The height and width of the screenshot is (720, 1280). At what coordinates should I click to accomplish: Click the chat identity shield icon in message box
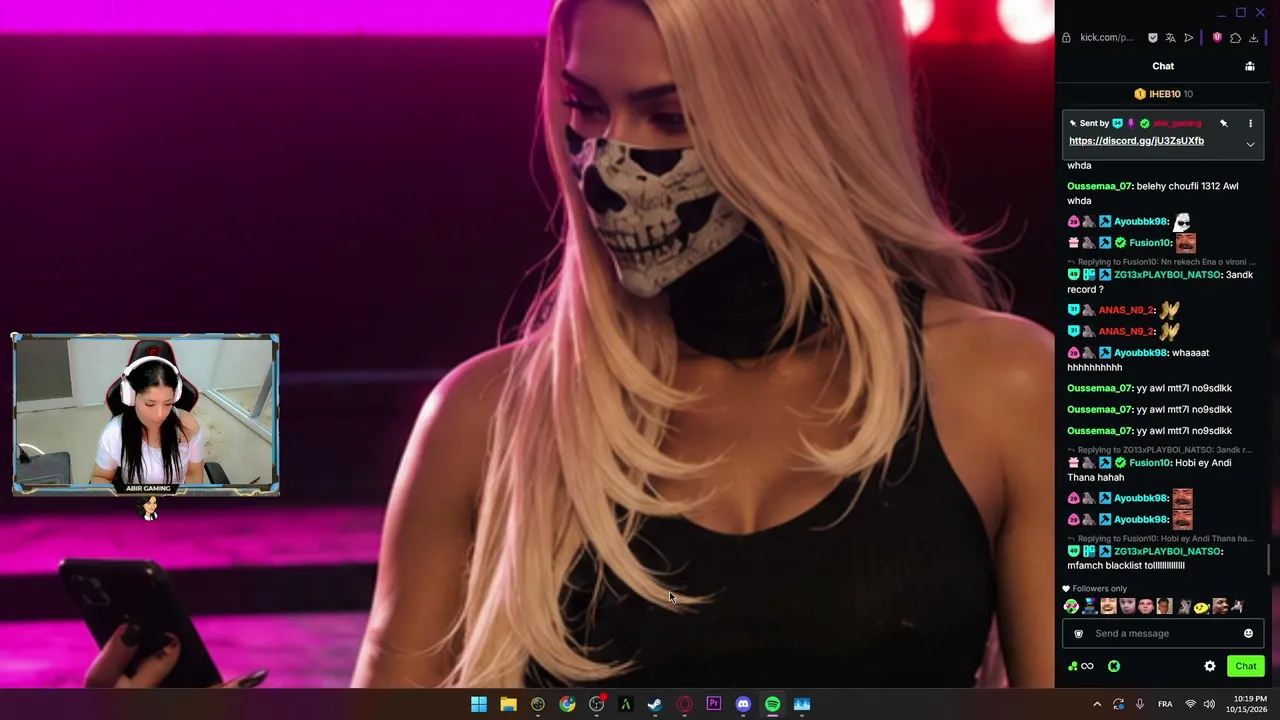point(1078,633)
